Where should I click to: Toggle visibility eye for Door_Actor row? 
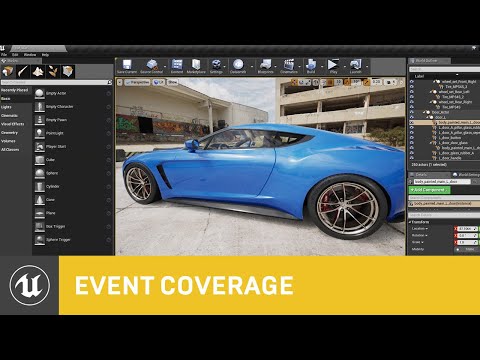[x=412, y=112]
